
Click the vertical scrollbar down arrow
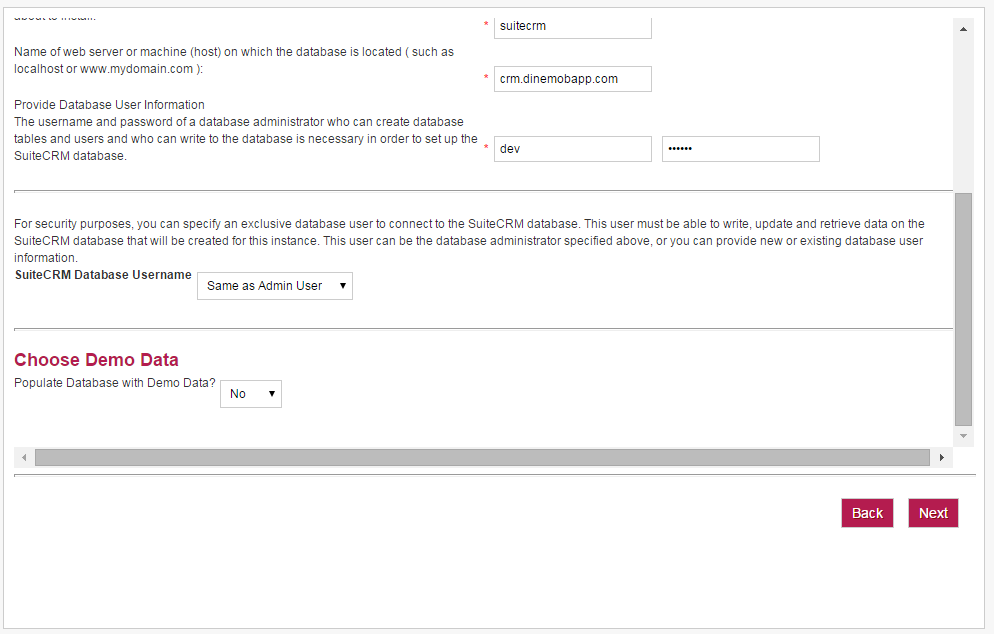[x=964, y=436]
